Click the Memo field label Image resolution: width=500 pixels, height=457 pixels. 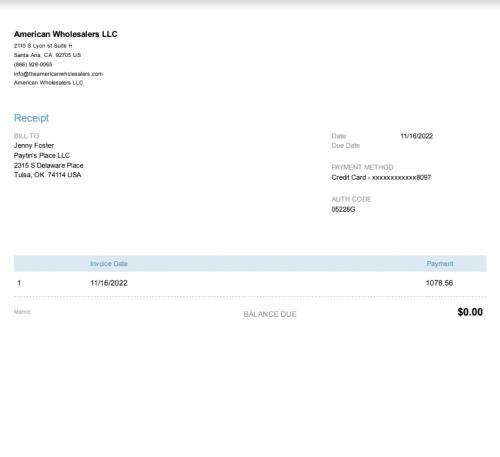[22, 312]
